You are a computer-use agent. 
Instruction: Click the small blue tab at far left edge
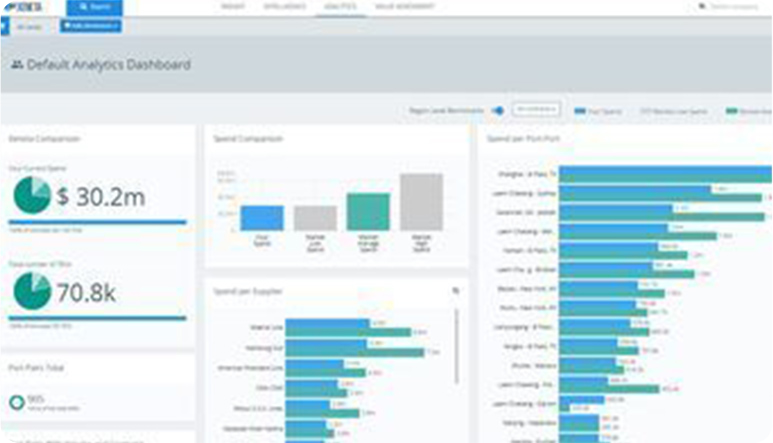point(4,26)
